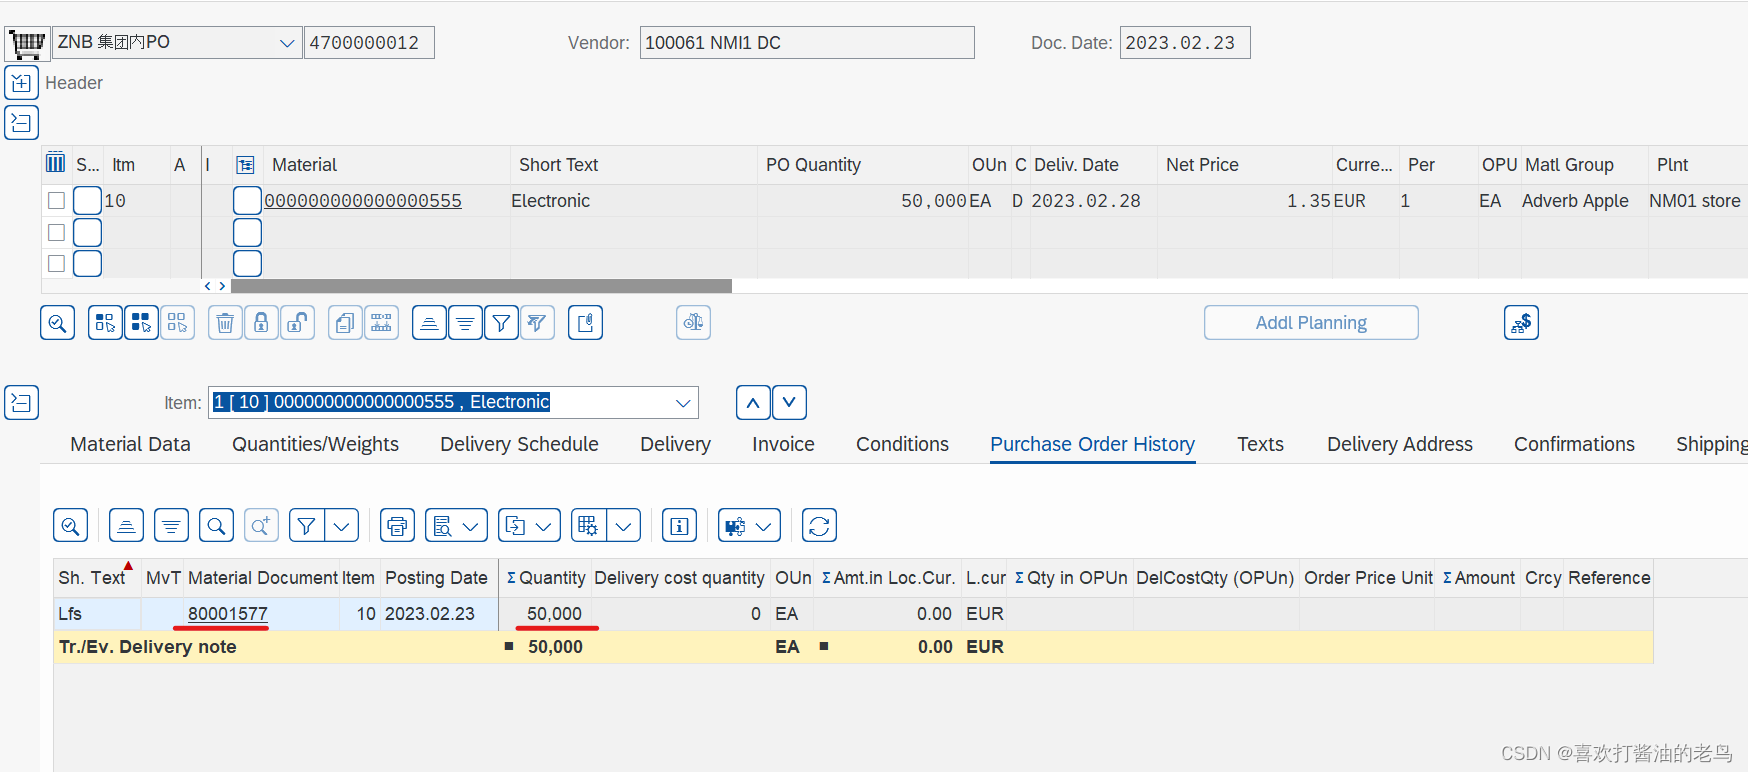1748x772 pixels.
Task: Click the Delete item trash icon
Action: [x=225, y=323]
